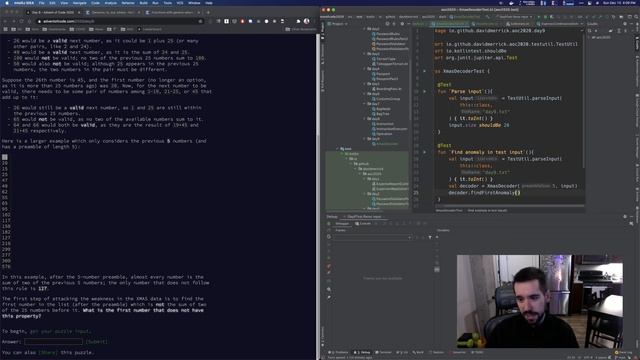Screen dimensions: 640x360
Task: Open Other Bookmarks folder
Action: point(300,29)
